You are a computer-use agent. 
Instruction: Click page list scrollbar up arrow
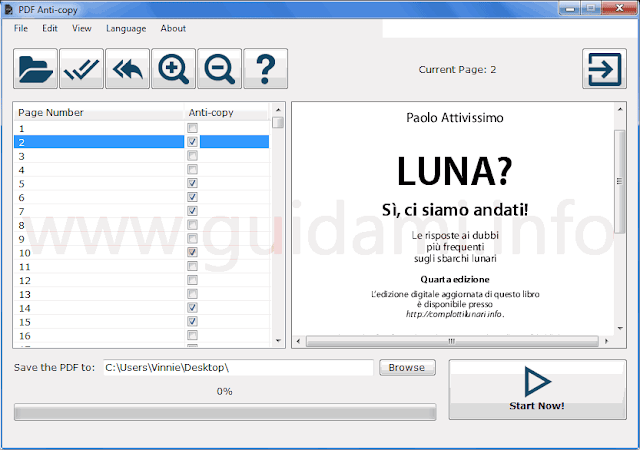click(278, 110)
